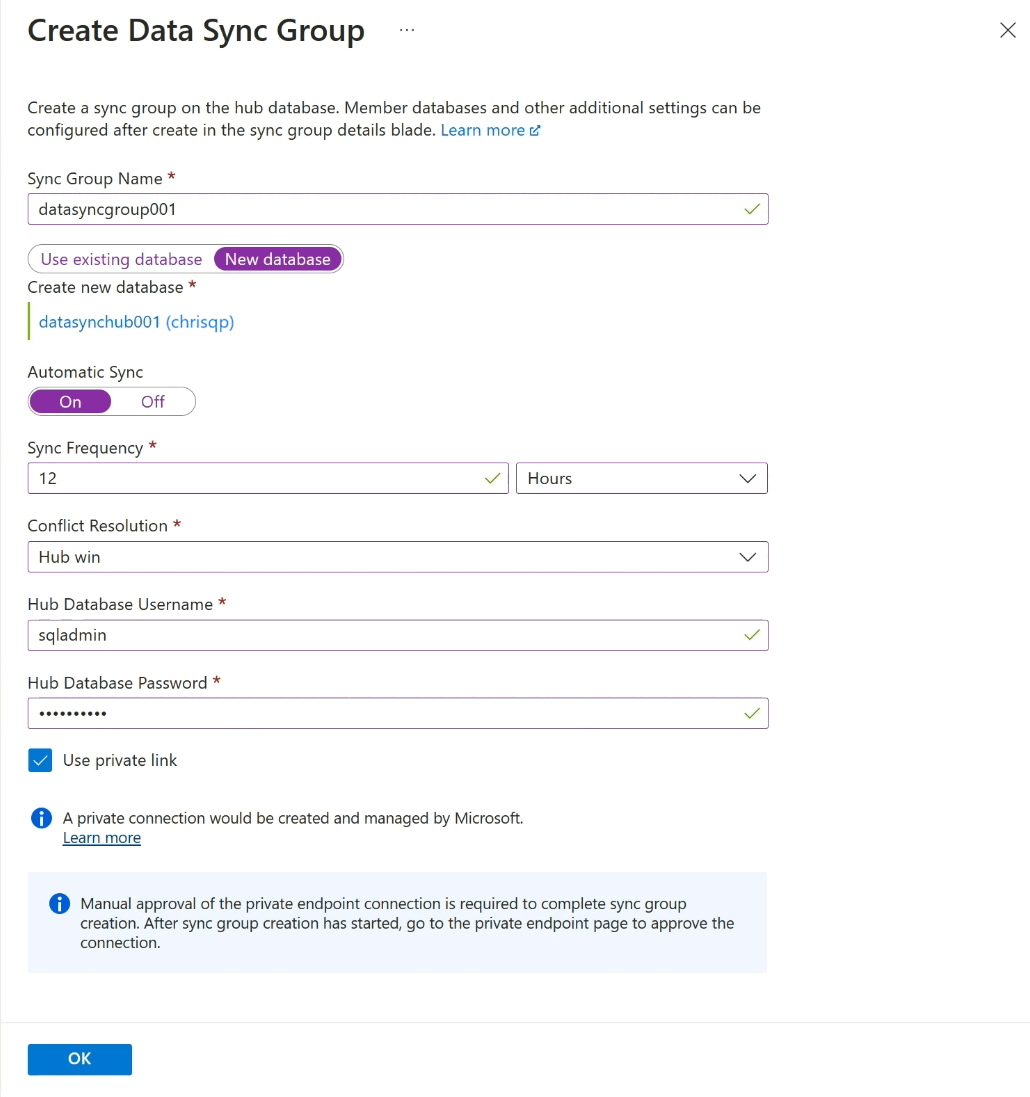The height and width of the screenshot is (1097, 1030).
Task: Click the info icon next to private connection message
Action: coord(41,818)
